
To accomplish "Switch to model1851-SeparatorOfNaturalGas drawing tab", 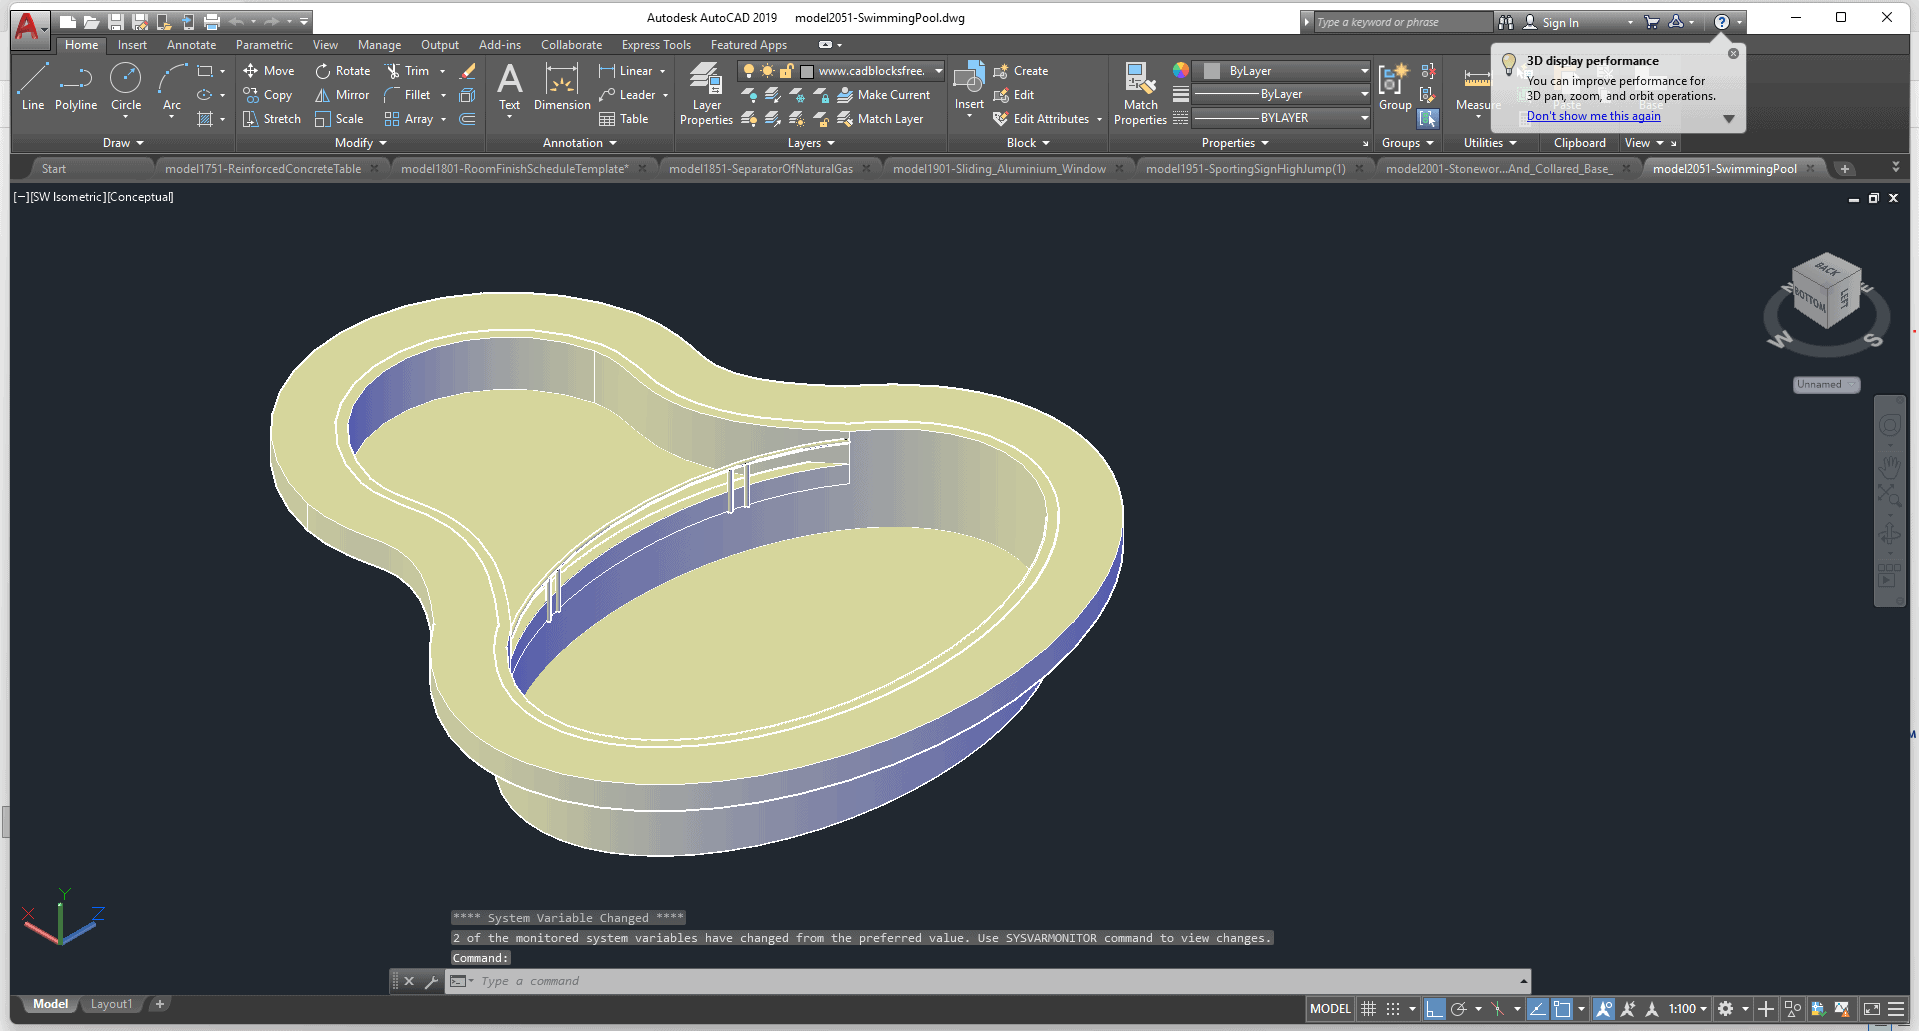I will coord(760,169).
